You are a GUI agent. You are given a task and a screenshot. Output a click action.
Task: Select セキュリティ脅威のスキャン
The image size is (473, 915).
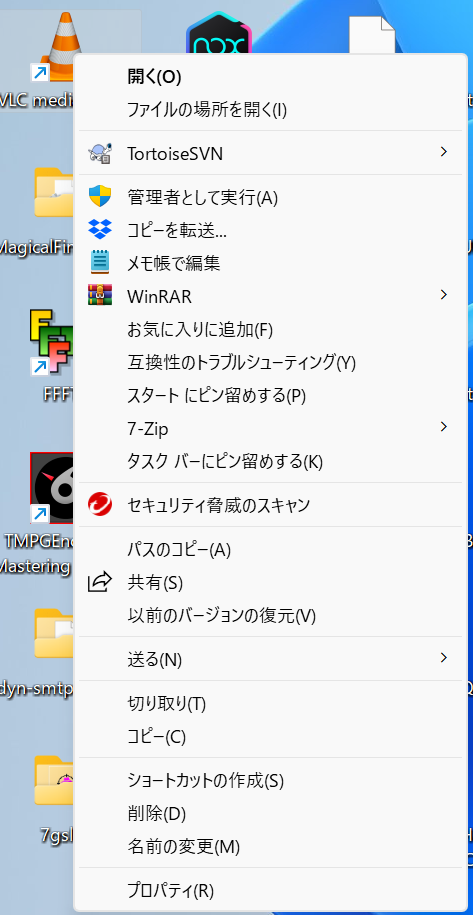coord(273,505)
